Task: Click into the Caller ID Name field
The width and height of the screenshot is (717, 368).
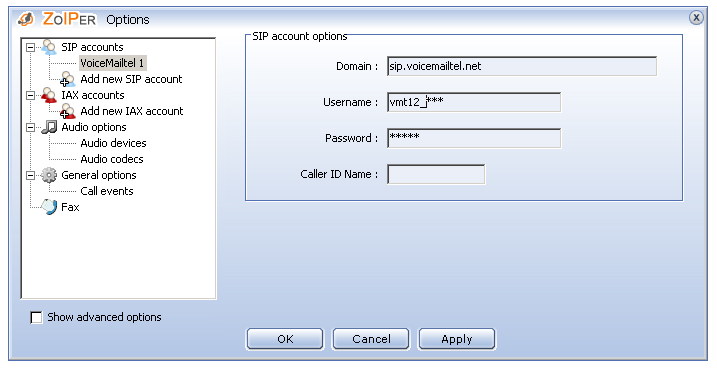Action: click(436, 174)
